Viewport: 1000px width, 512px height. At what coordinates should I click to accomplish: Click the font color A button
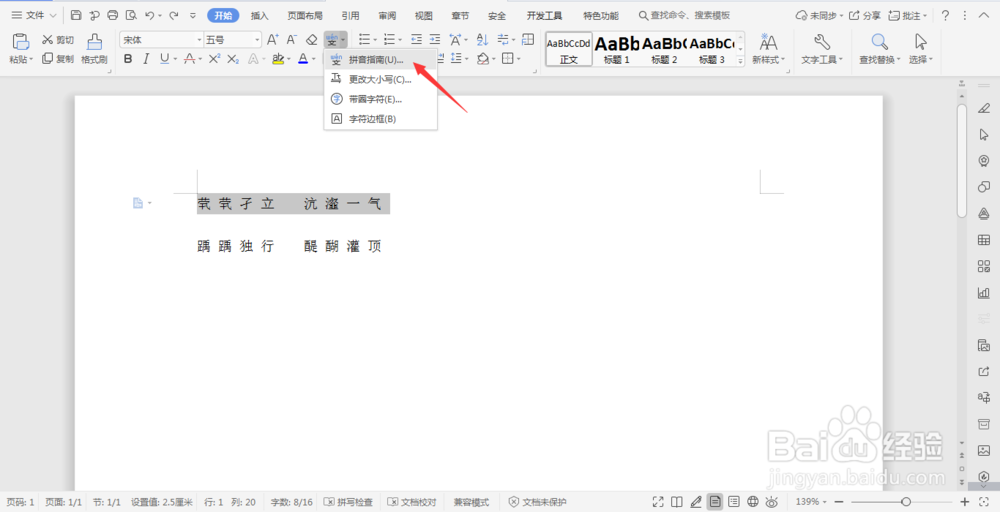pyautogui.click(x=303, y=59)
